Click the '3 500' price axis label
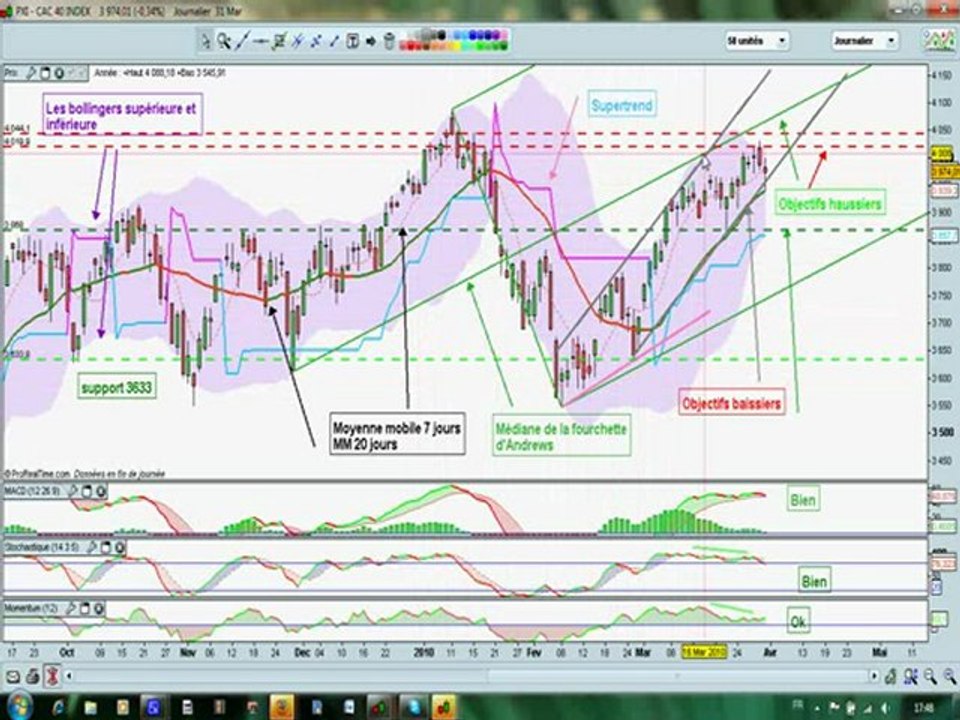 [943, 432]
